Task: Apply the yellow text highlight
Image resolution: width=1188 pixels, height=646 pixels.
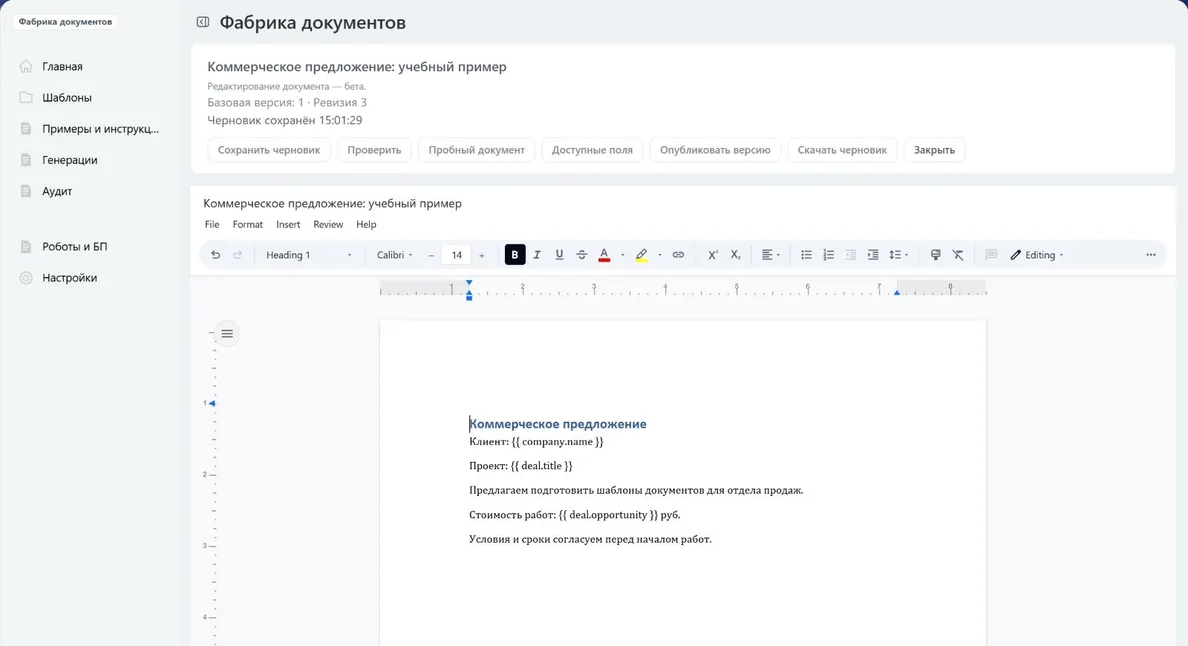Action: 642,255
